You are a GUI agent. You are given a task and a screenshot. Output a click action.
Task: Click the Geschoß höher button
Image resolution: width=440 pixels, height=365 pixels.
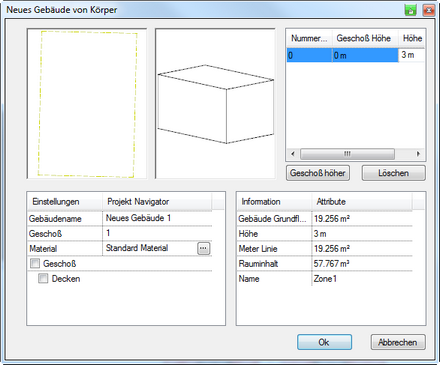(x=318, y=173)
